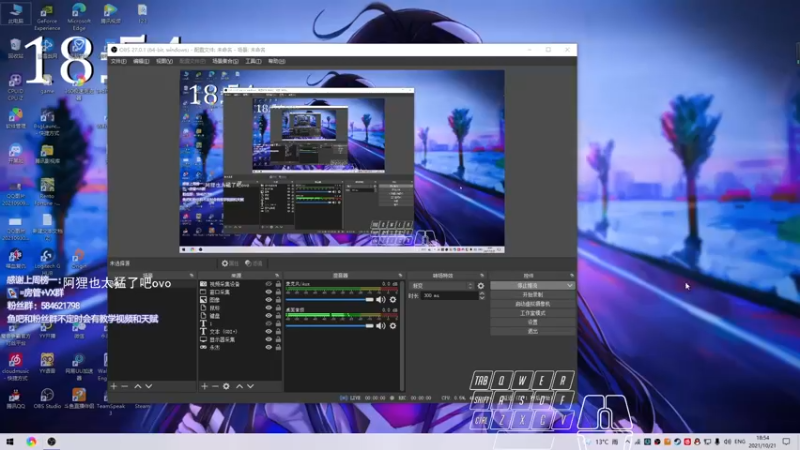Viewport: 800px width, 450px height.
Task: Open source properties gear in Sources panel
Action: point(227,386)
